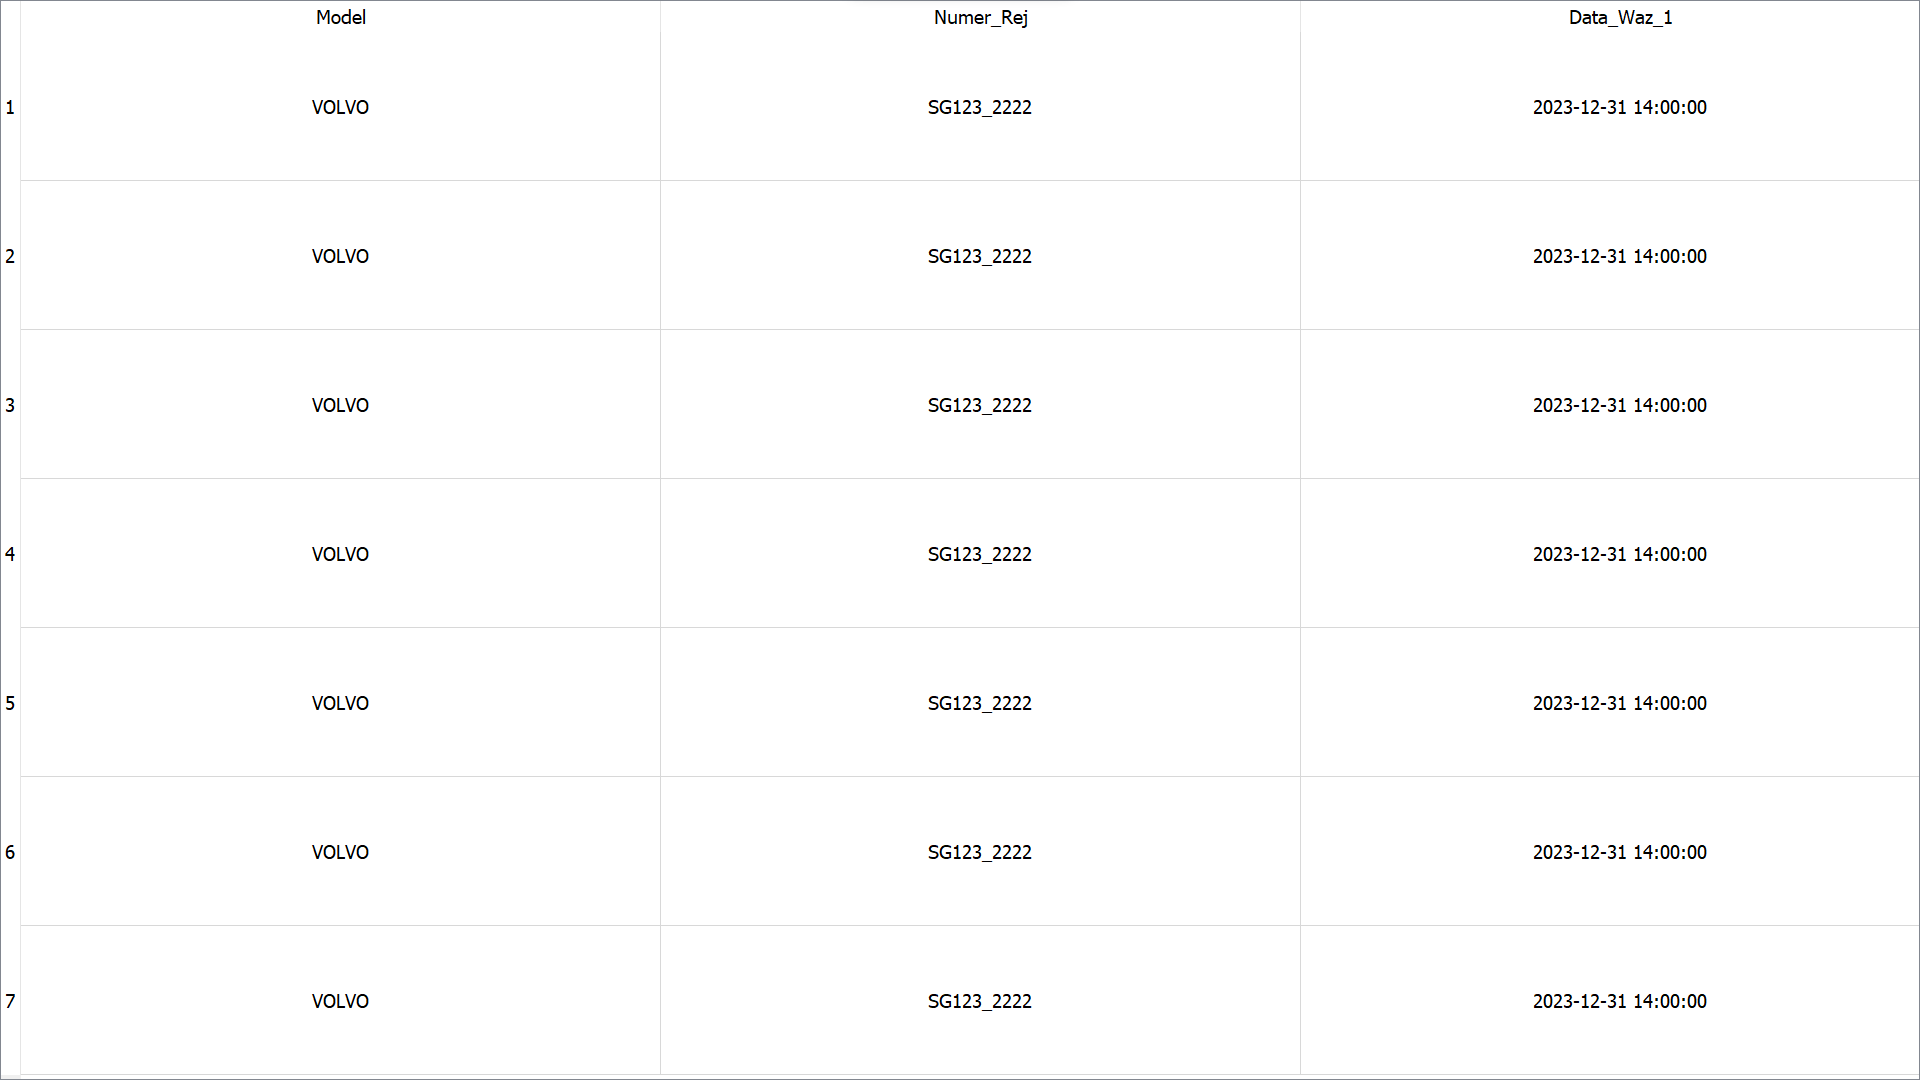Select the SG123_2222 cell in row 2
Viewport: 1920px width, 1080px height.
tap(980, 256)
